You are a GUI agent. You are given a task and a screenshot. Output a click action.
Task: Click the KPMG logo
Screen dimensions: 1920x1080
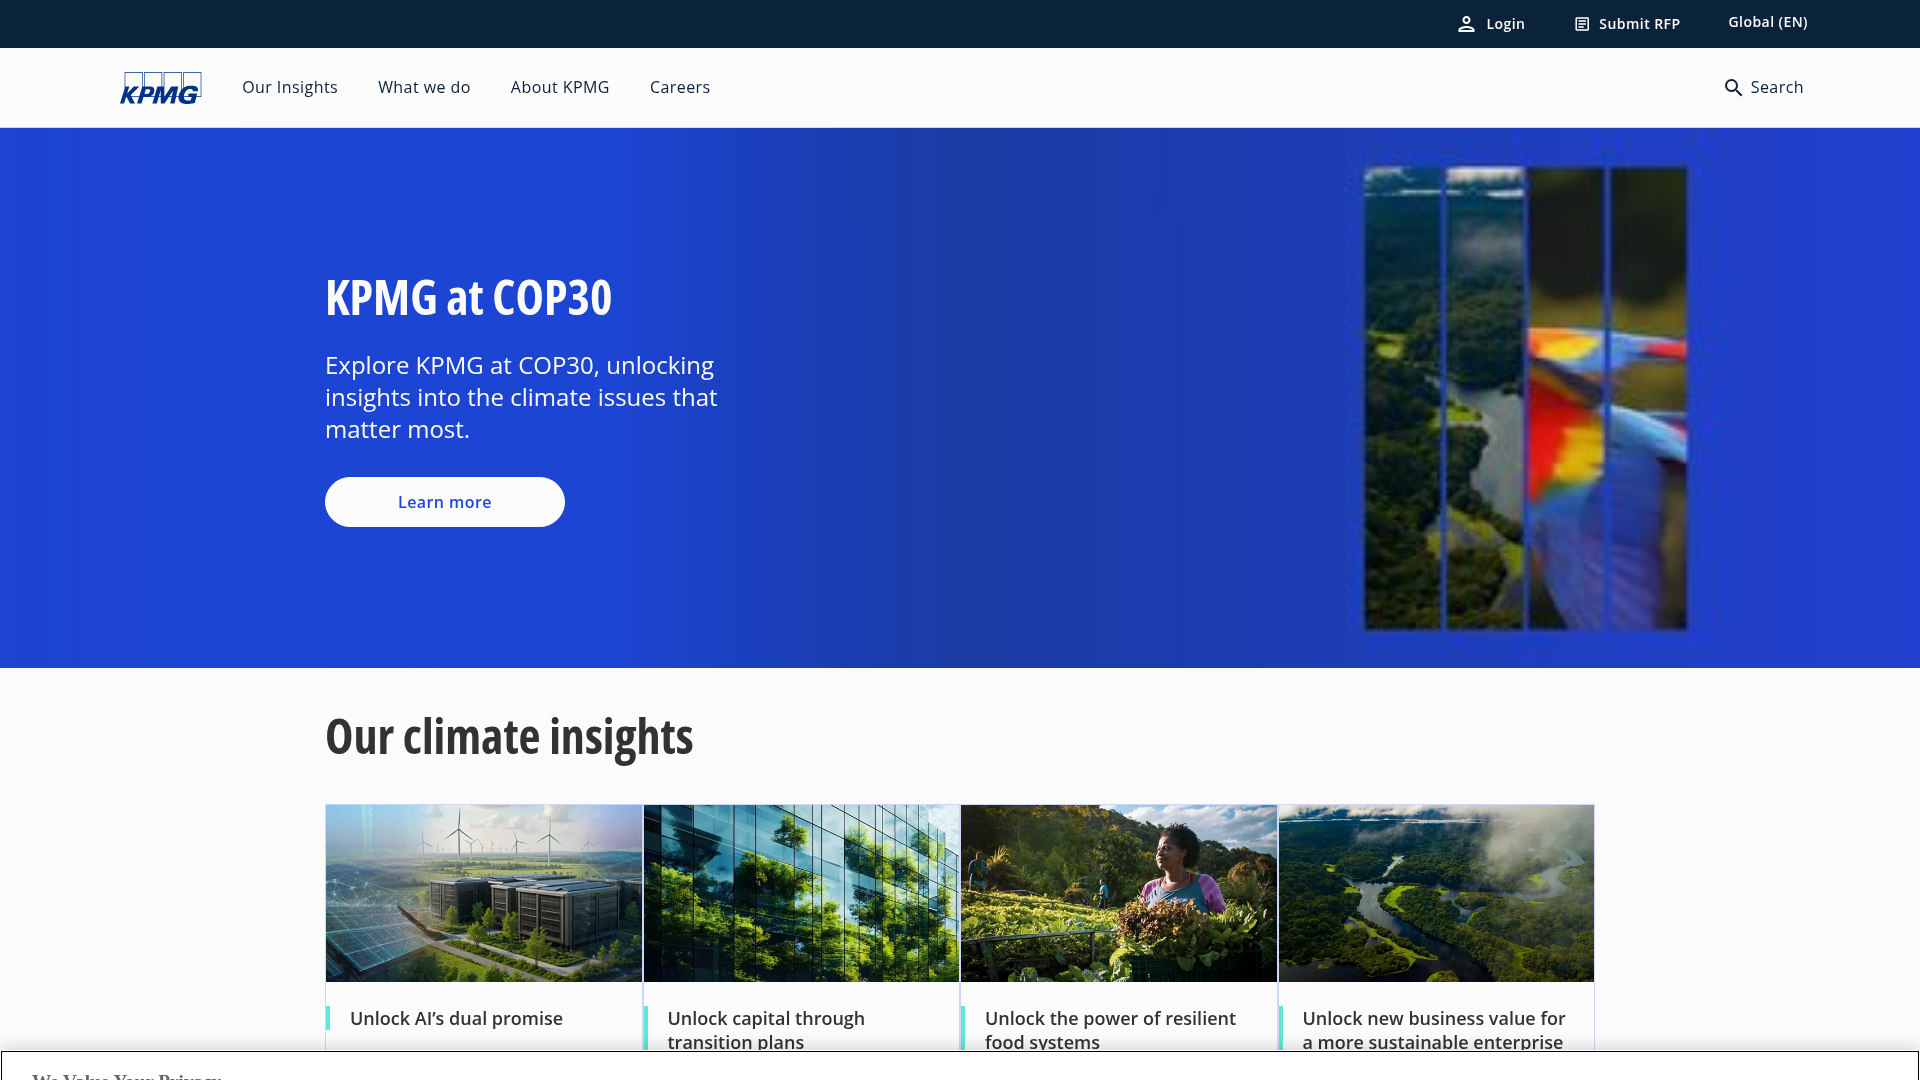[x=160, y=87]
